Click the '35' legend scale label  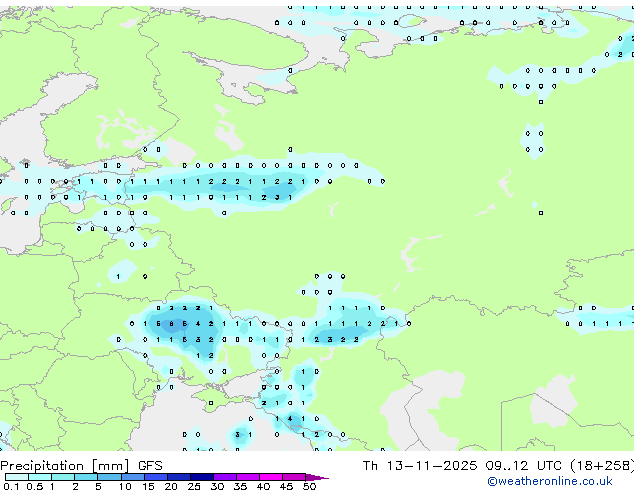pyautogui.click(x=241, y=486)
